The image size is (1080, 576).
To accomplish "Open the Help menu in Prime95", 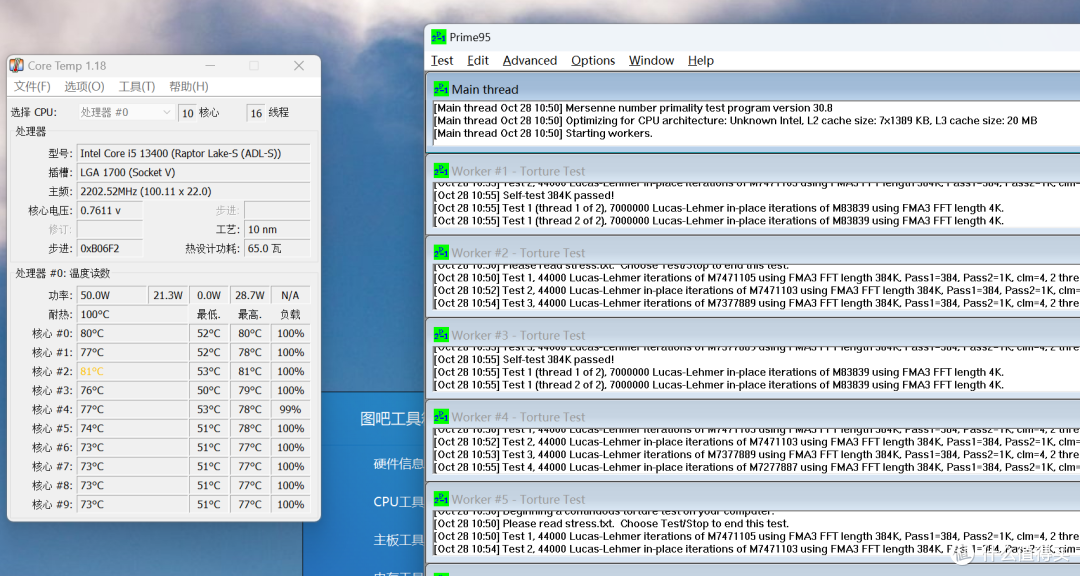I will pos(700,61).
